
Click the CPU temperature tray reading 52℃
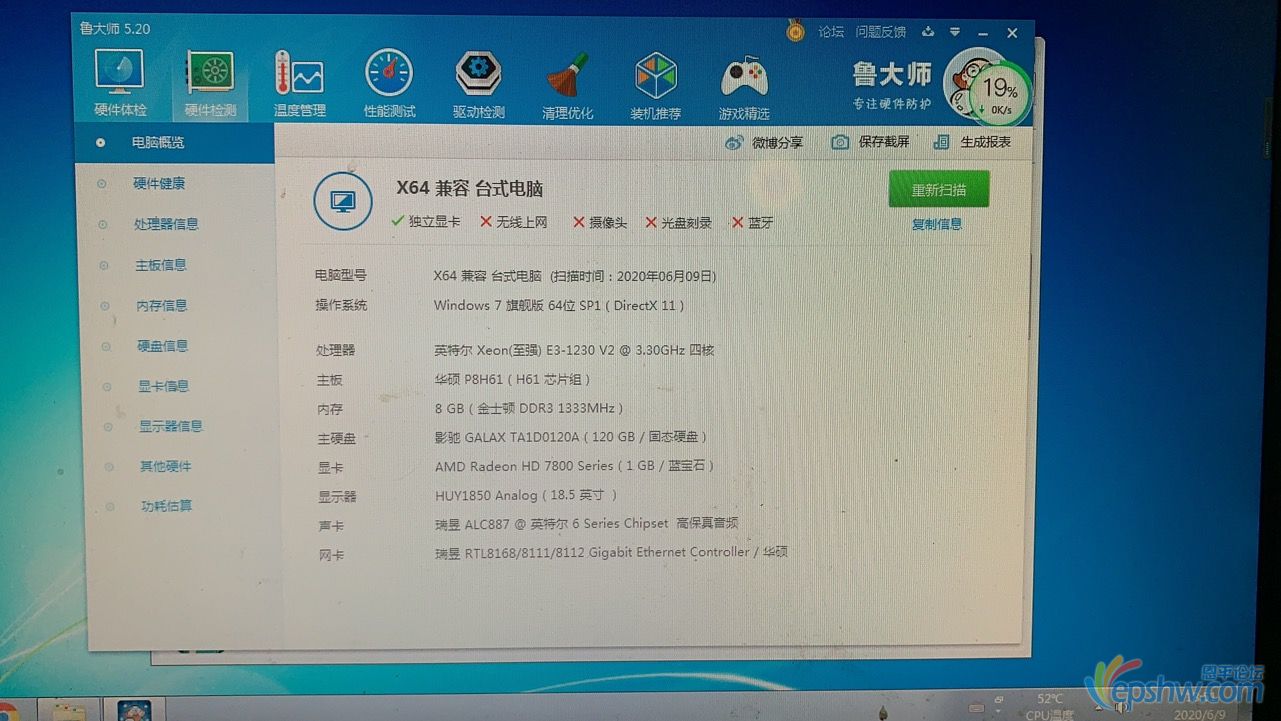tap(1050, 706)
